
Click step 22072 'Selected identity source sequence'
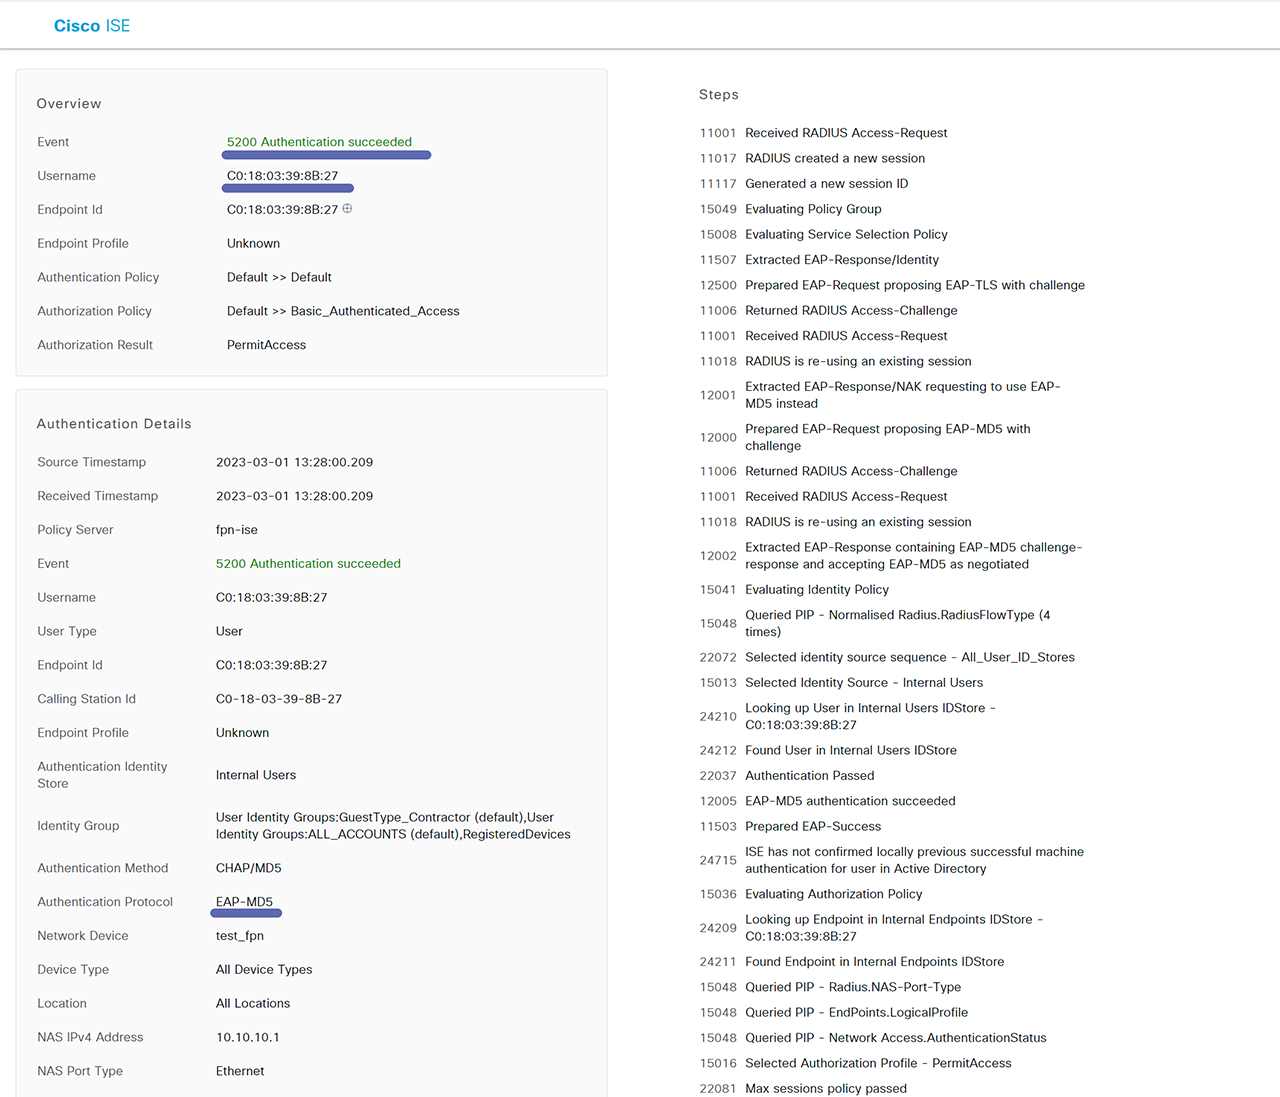pyautogui.click(x=887, y=657)
